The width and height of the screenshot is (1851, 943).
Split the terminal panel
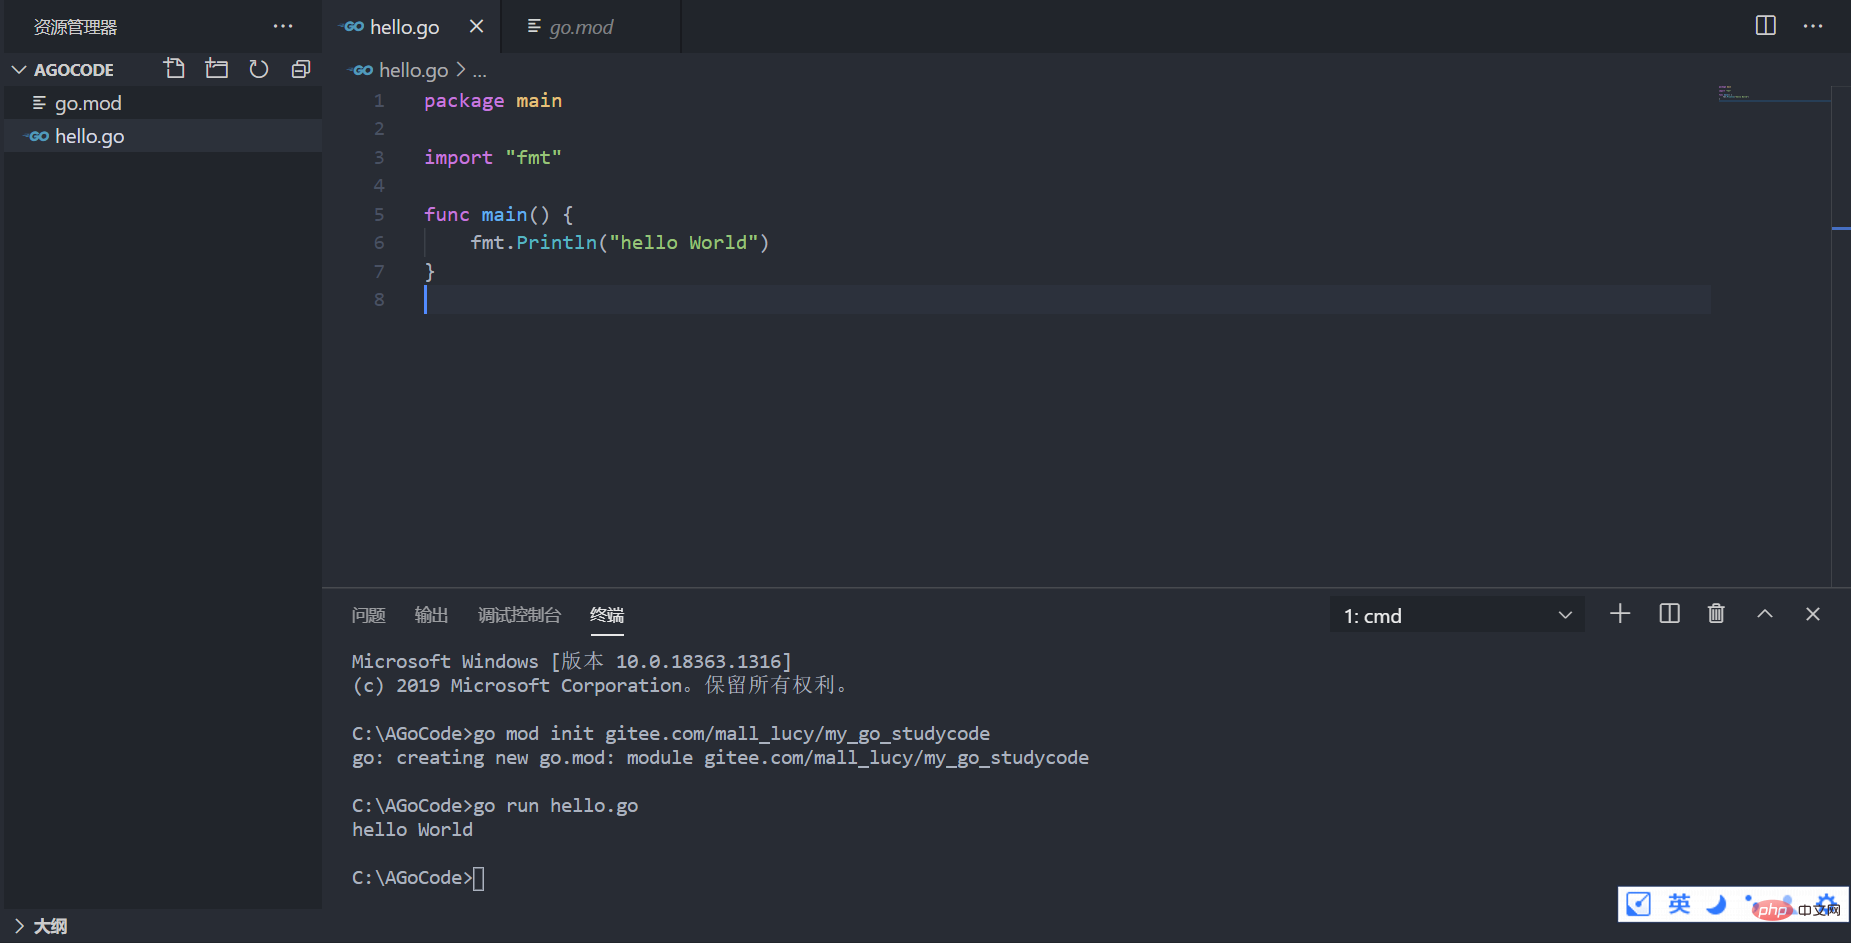tap(1669, 614)
